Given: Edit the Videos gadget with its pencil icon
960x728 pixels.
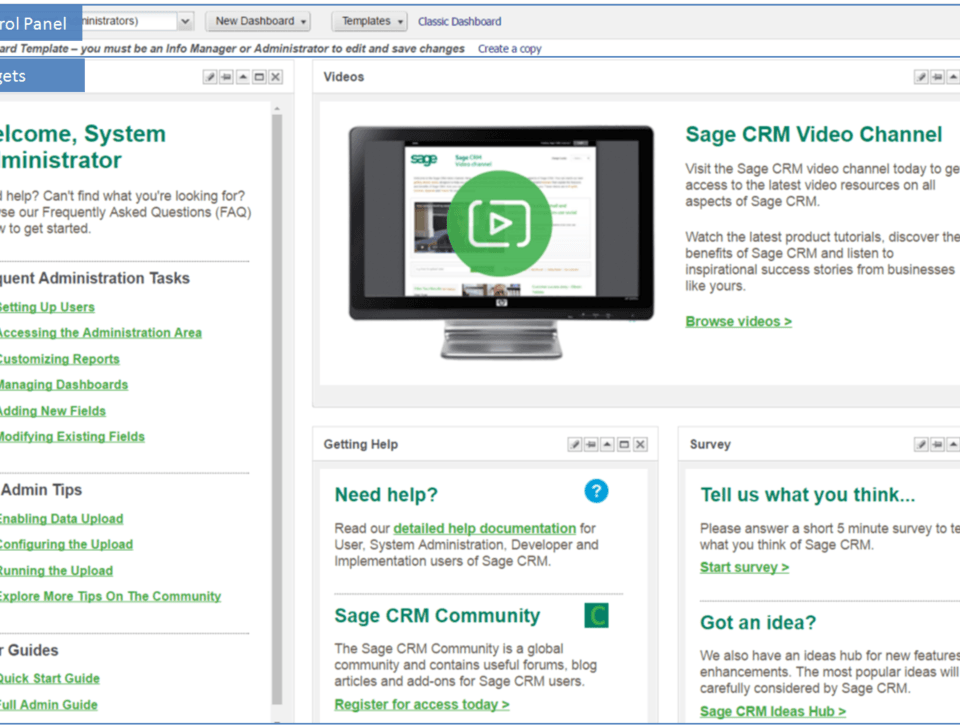Looking at the screenshot, I should click(x=921, y=77).
